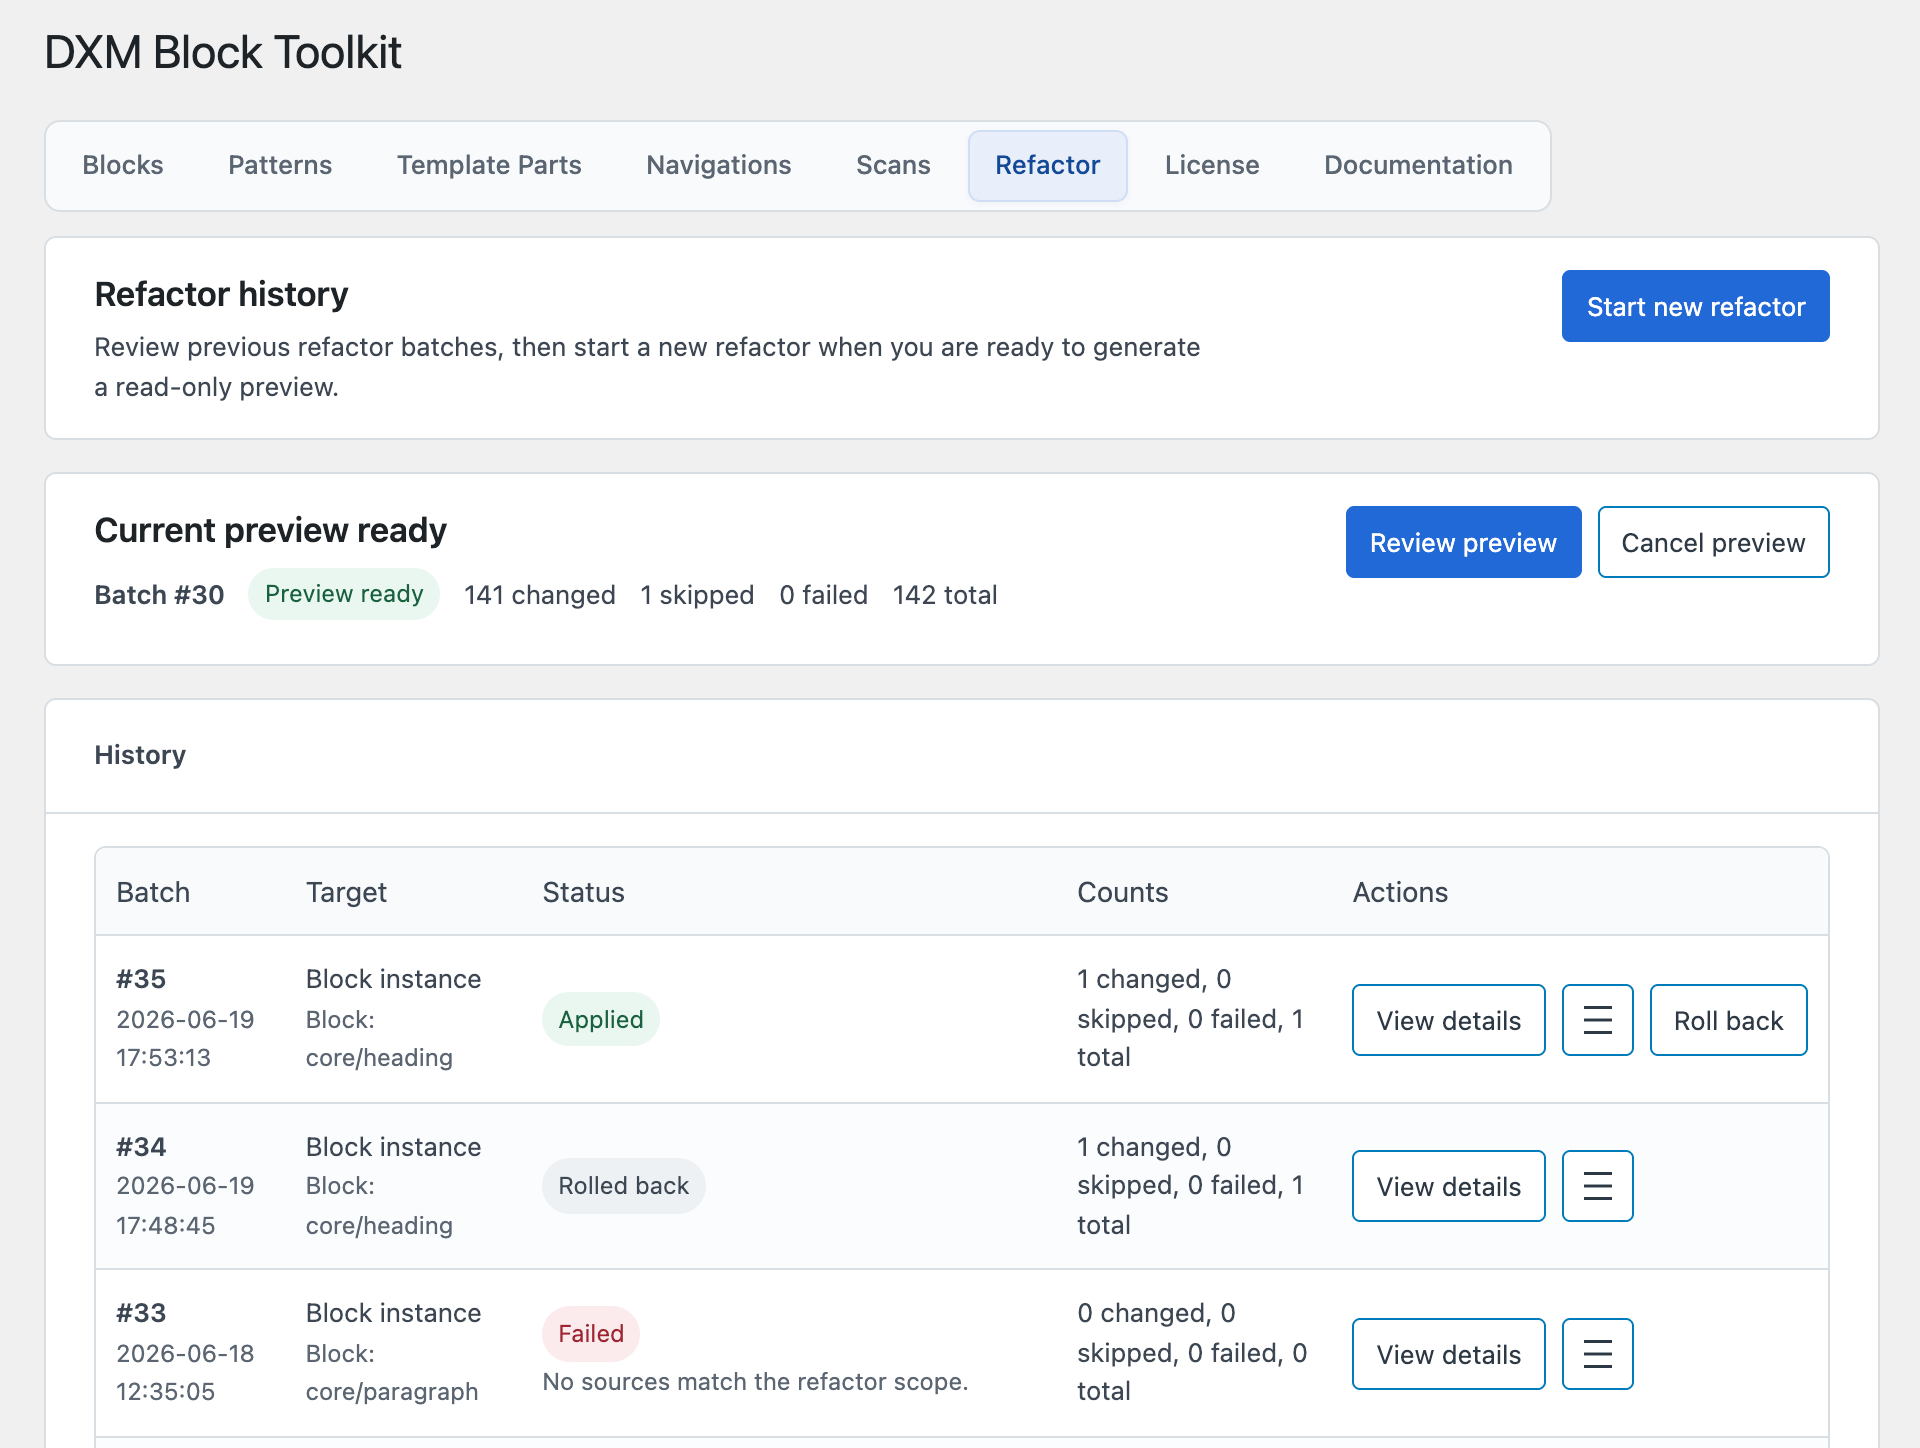The height and width of the screenshot is (1448, 1920).
Task: Open the Documentation tab
Action: 1418,165
